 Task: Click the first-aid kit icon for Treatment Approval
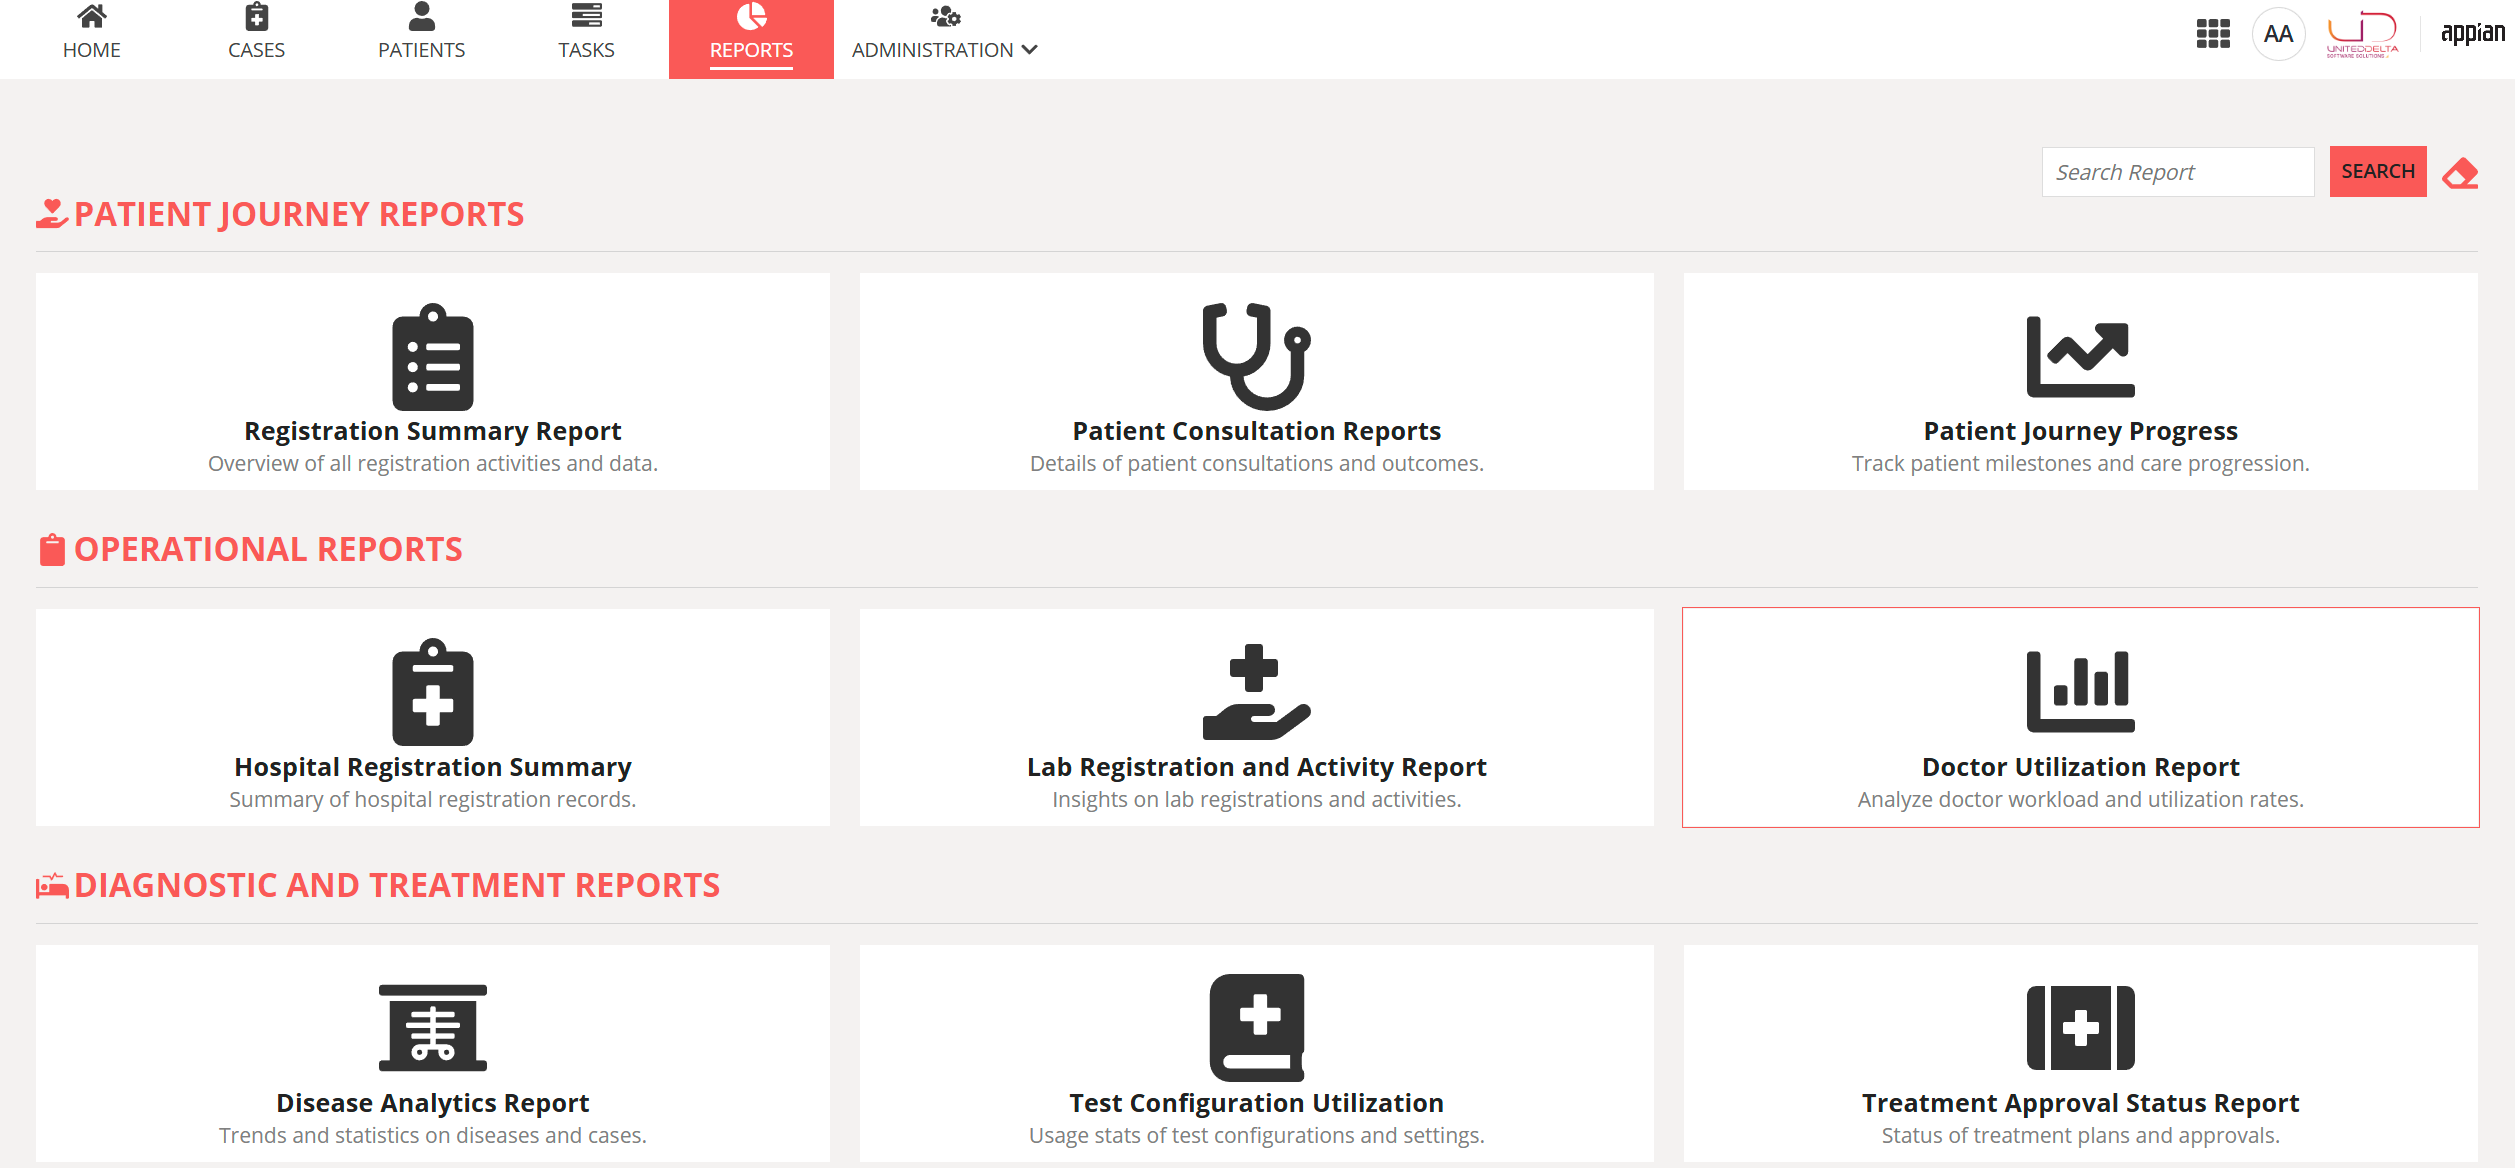coord(2080,1028)
